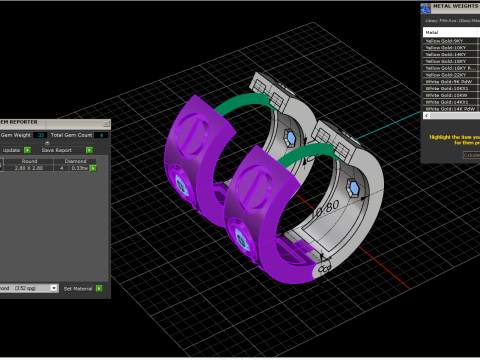Image resolution: width=480 pixels, height=360 pixels.
Task: Select truncated Yellow Gold 18KY R... row
Action: pos(451,68)
